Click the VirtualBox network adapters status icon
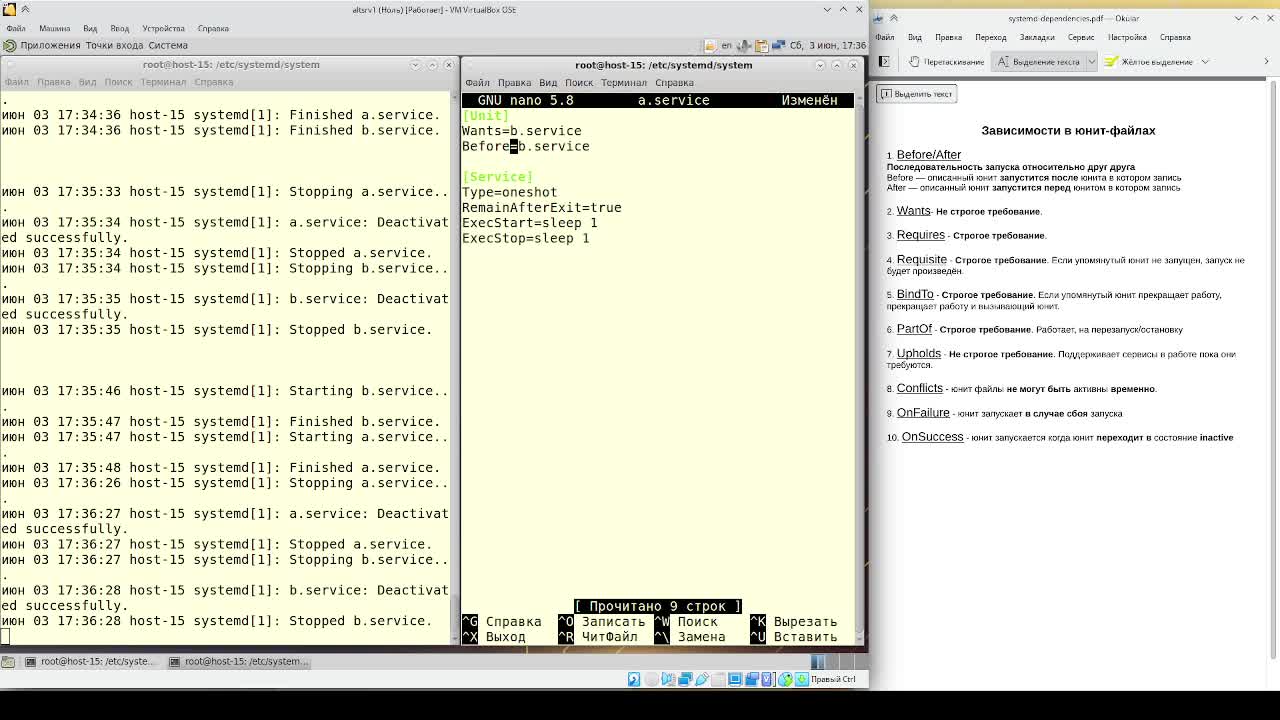Screen dimensions: 1280x720 685,679
